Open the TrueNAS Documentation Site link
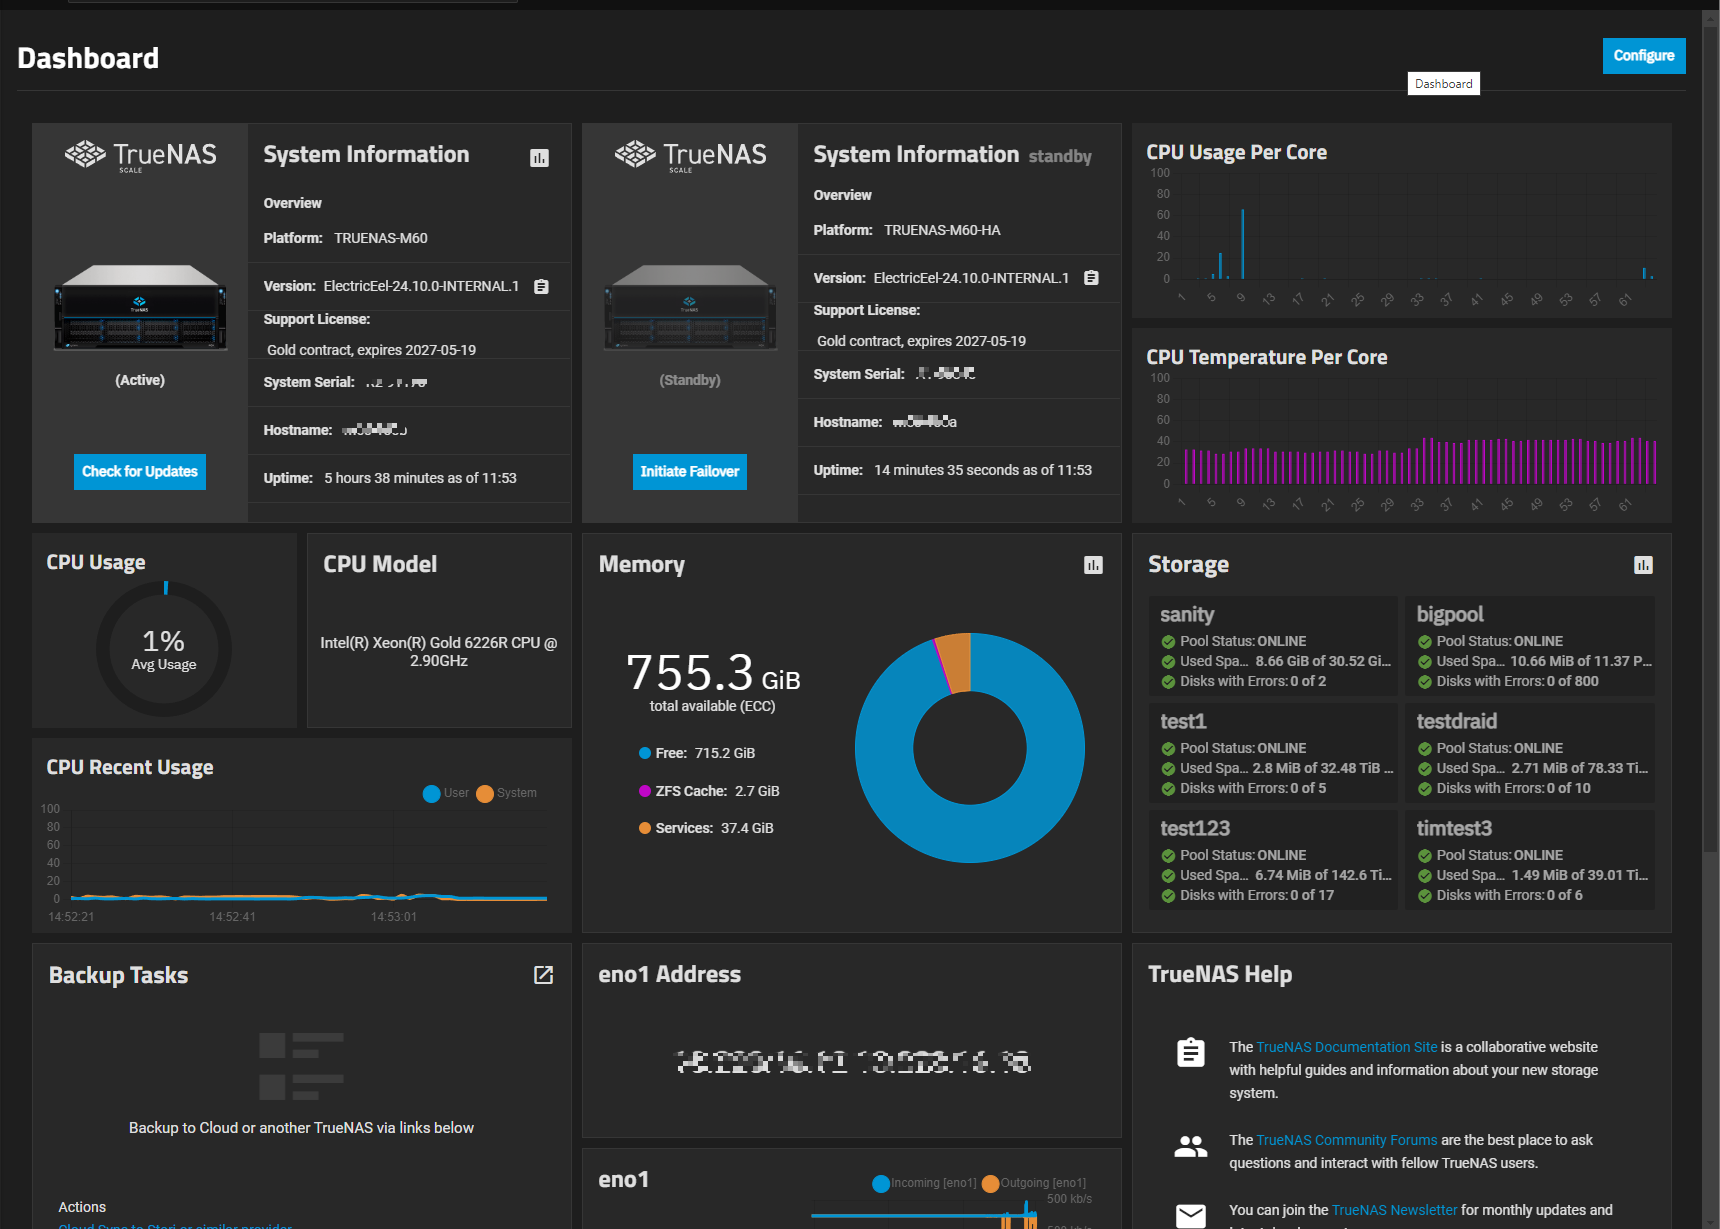 click(x=1346, y=1047)
